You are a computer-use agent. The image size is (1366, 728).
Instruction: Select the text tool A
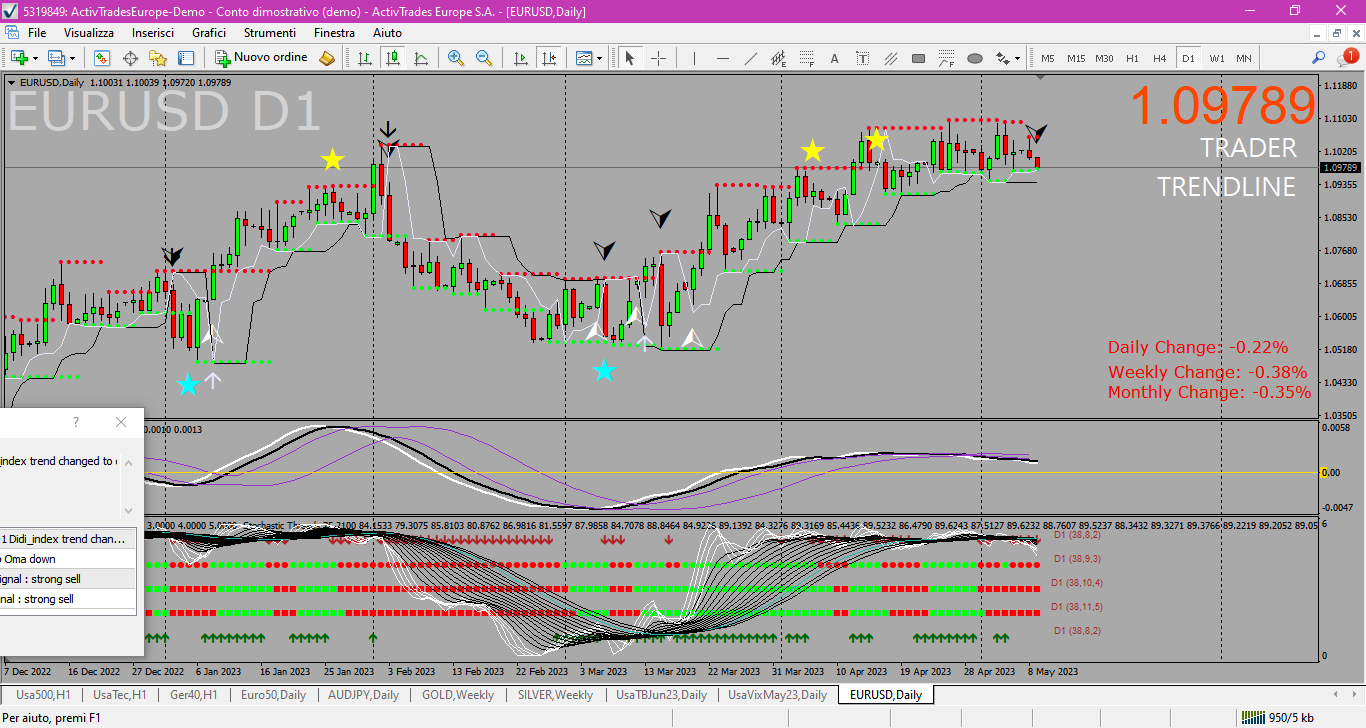(x=834, y=58)
